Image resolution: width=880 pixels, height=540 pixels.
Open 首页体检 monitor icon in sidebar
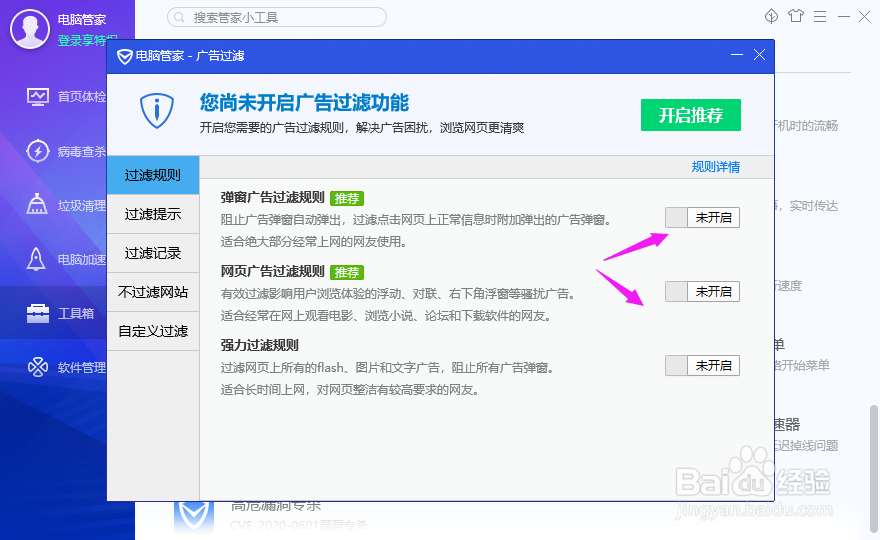coord(38,97)
